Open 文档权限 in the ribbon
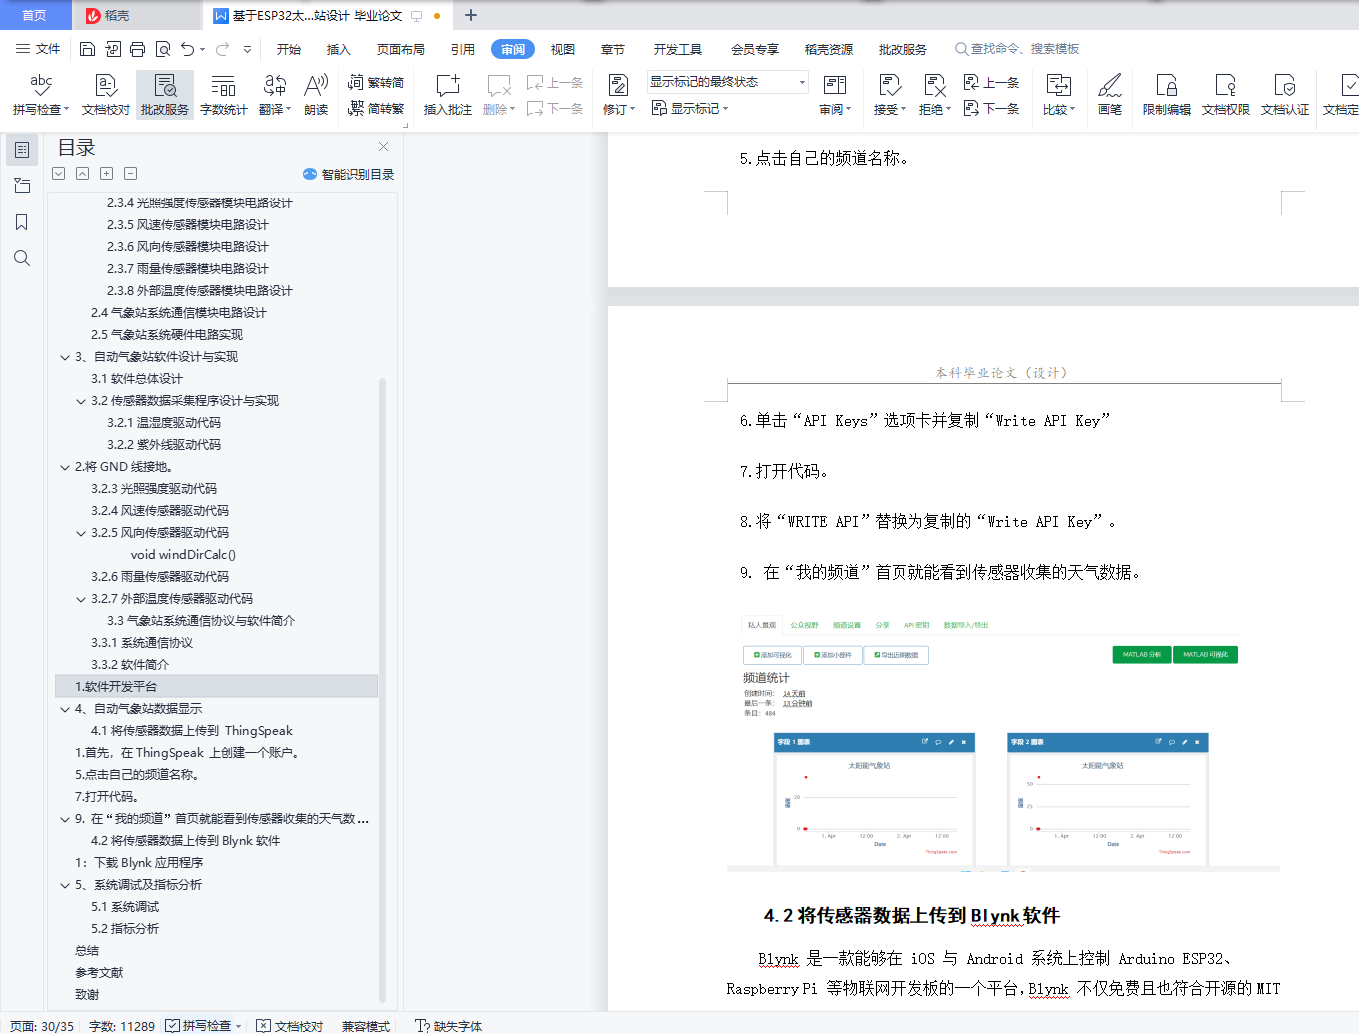Screen dimensions: 1359x1034 (1226, 95)
